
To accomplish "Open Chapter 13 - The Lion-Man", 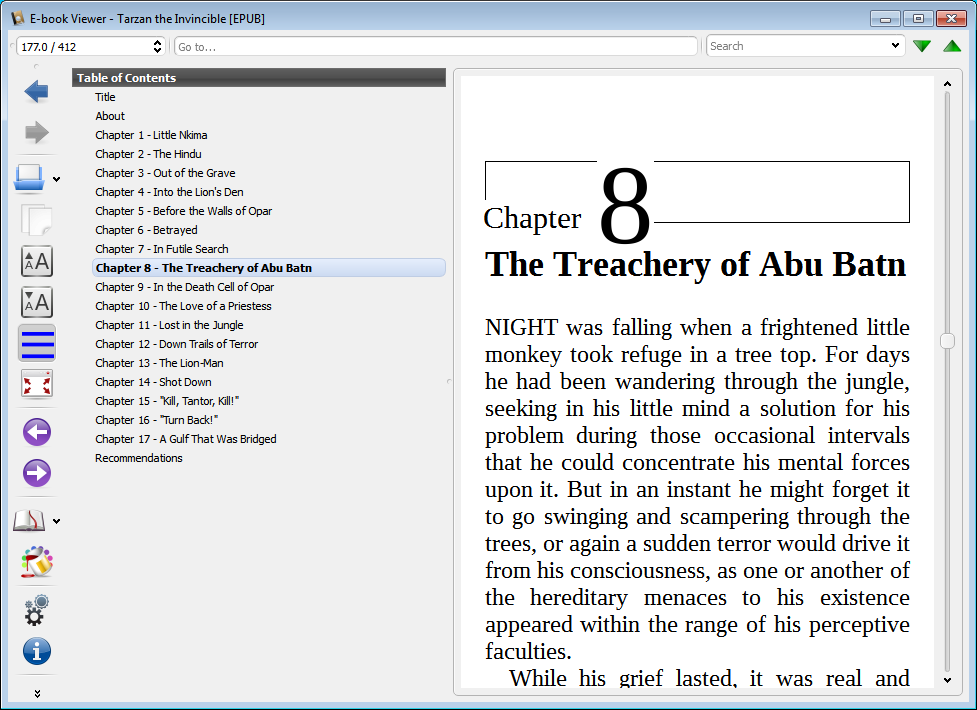I will pos(160,363).
